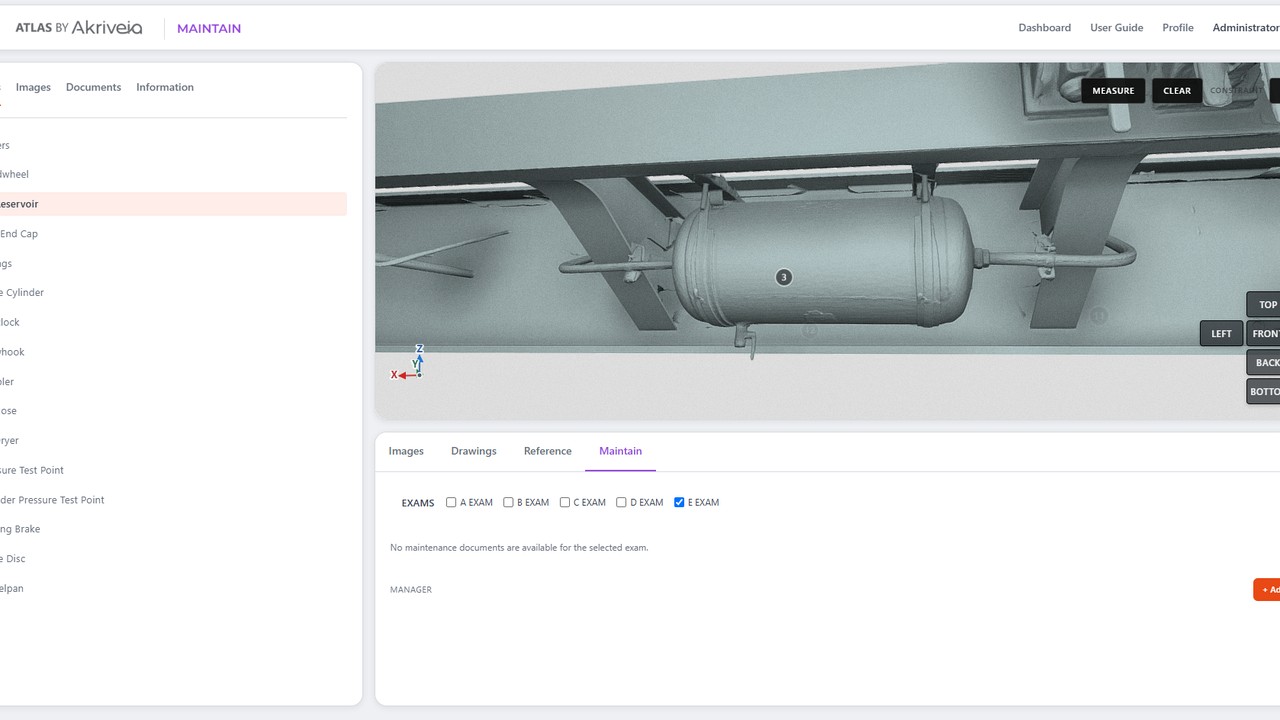The width and height of the screenshot is (1280, 720).
Task: Pick the 'sure Test Point' list row
Action: click(x=173, y=470)
